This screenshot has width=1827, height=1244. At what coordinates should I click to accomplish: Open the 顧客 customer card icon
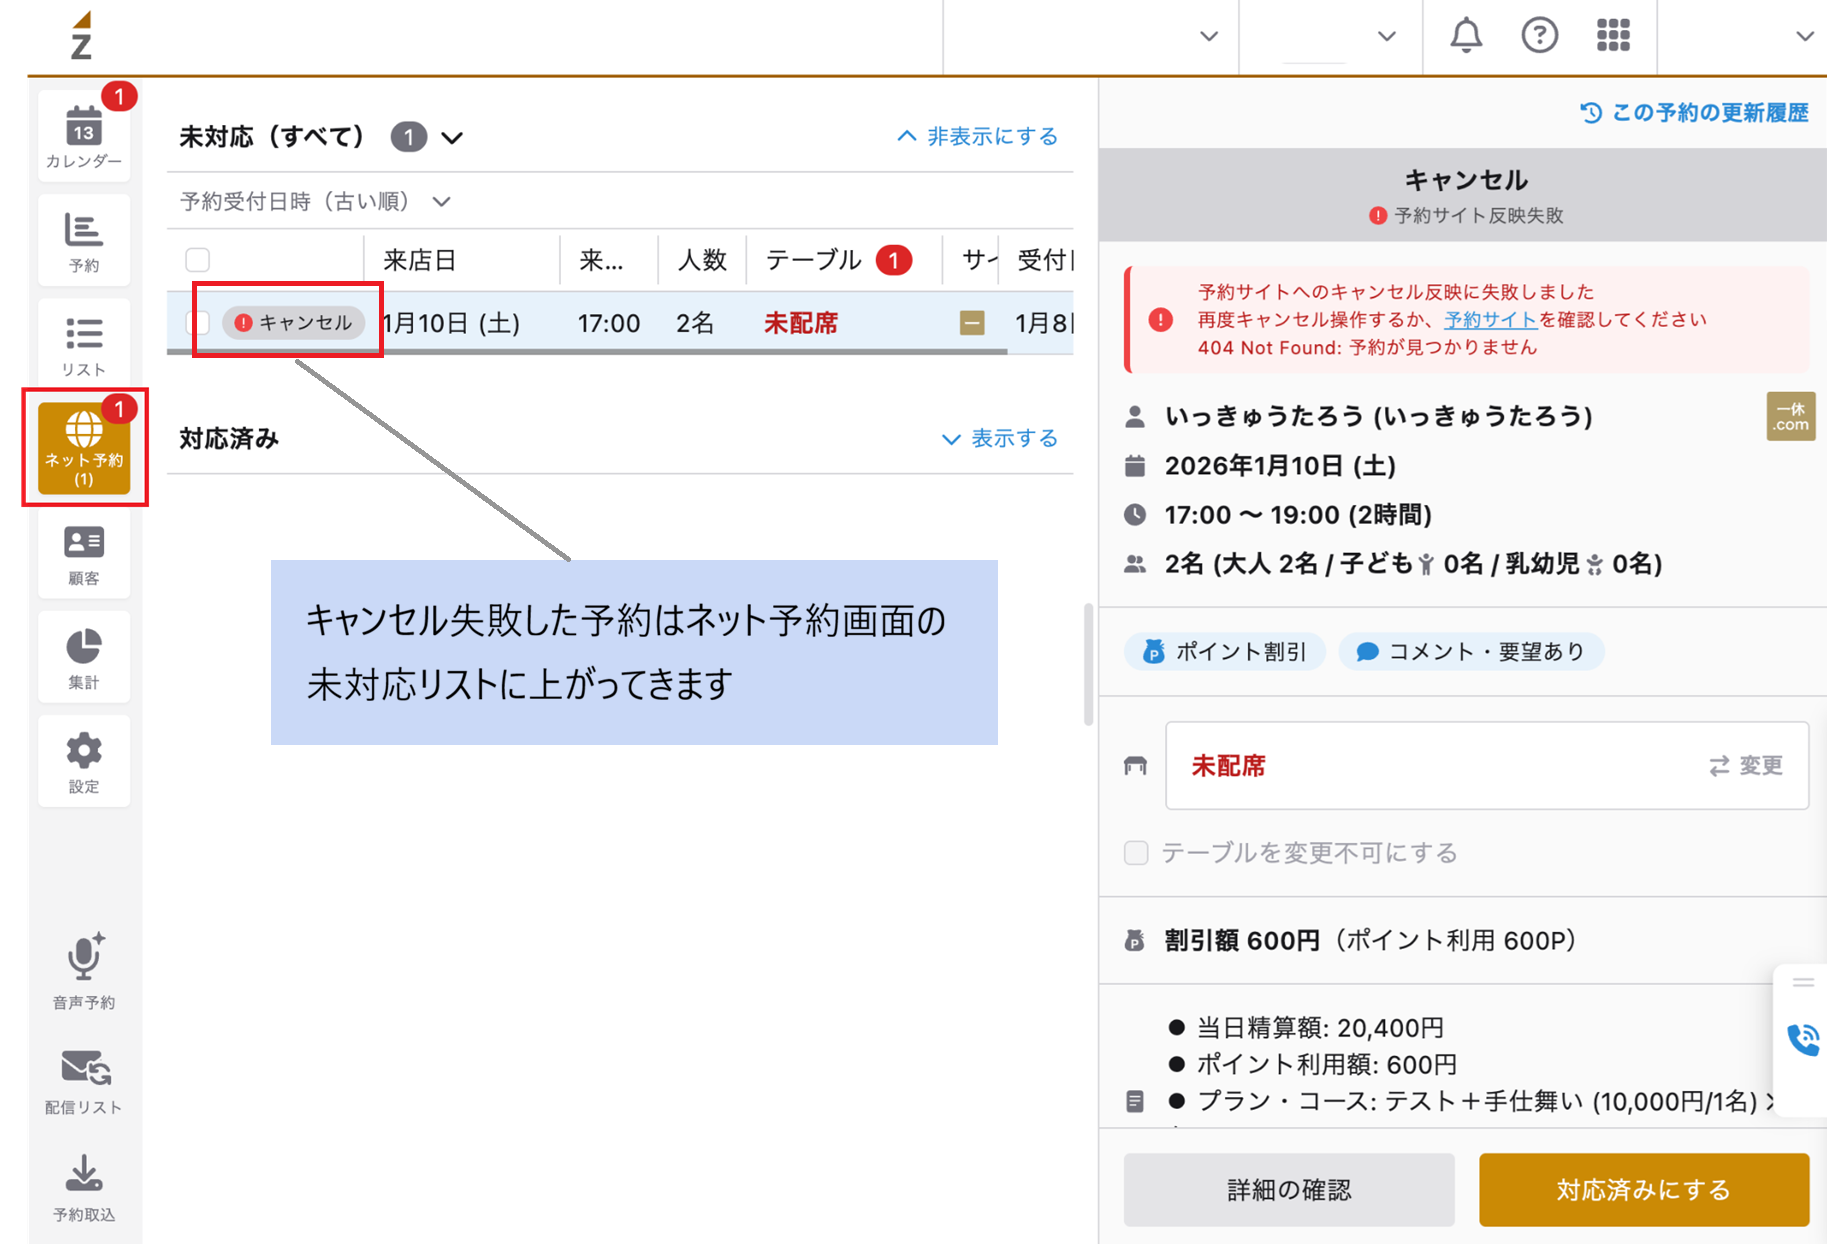tap(84, 553)
